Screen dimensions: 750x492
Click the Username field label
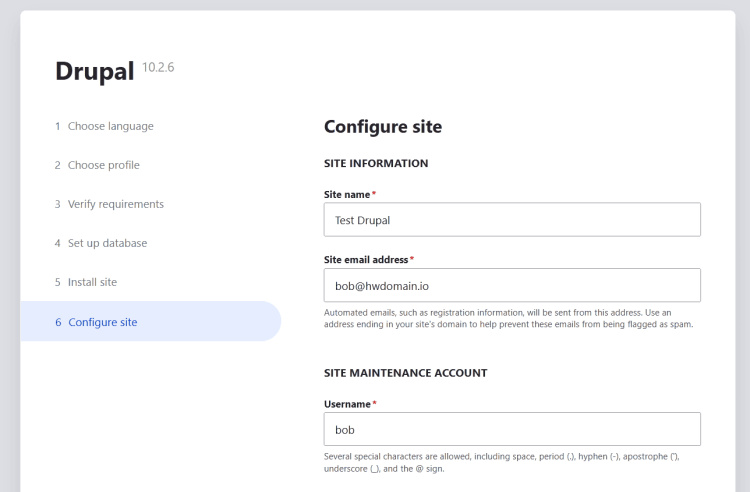click(x=346, y=404)
